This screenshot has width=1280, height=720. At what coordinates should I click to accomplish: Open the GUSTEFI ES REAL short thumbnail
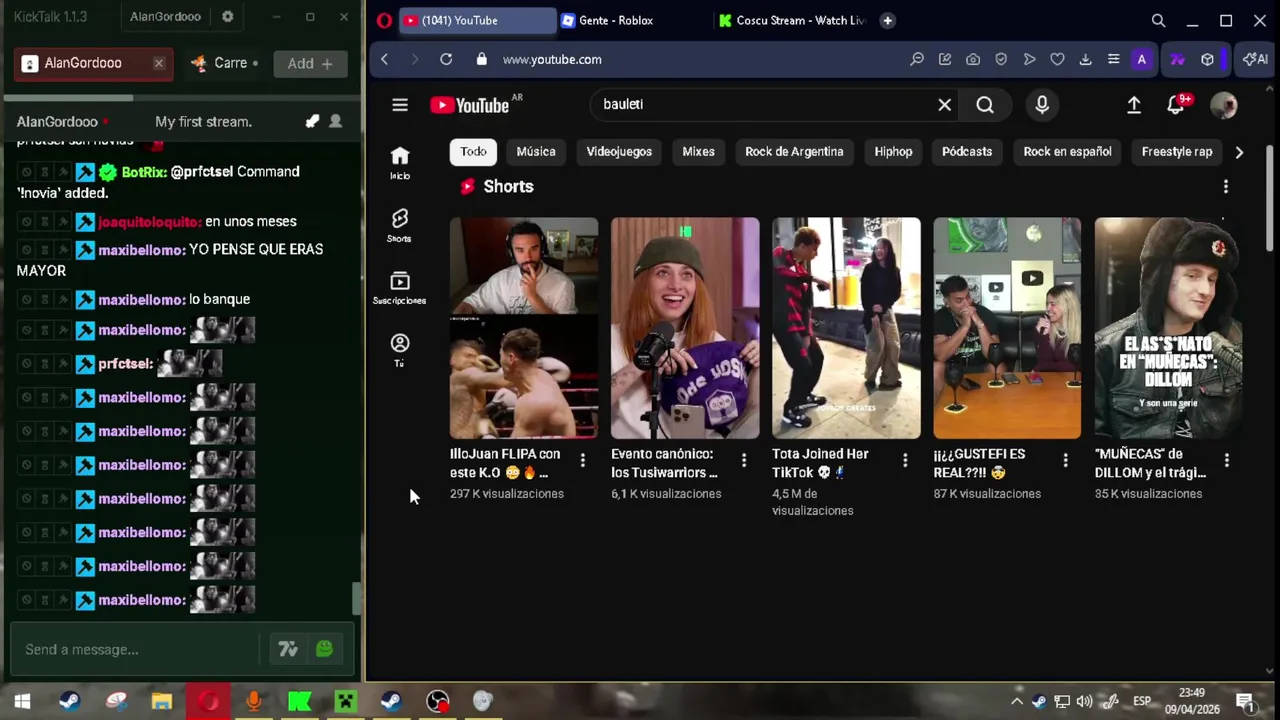1007,328
